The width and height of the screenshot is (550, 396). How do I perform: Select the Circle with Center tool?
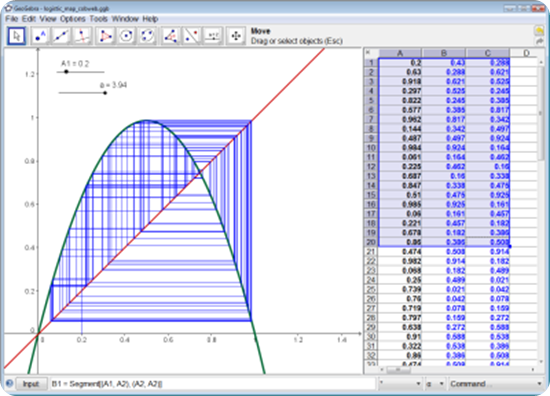126,36
